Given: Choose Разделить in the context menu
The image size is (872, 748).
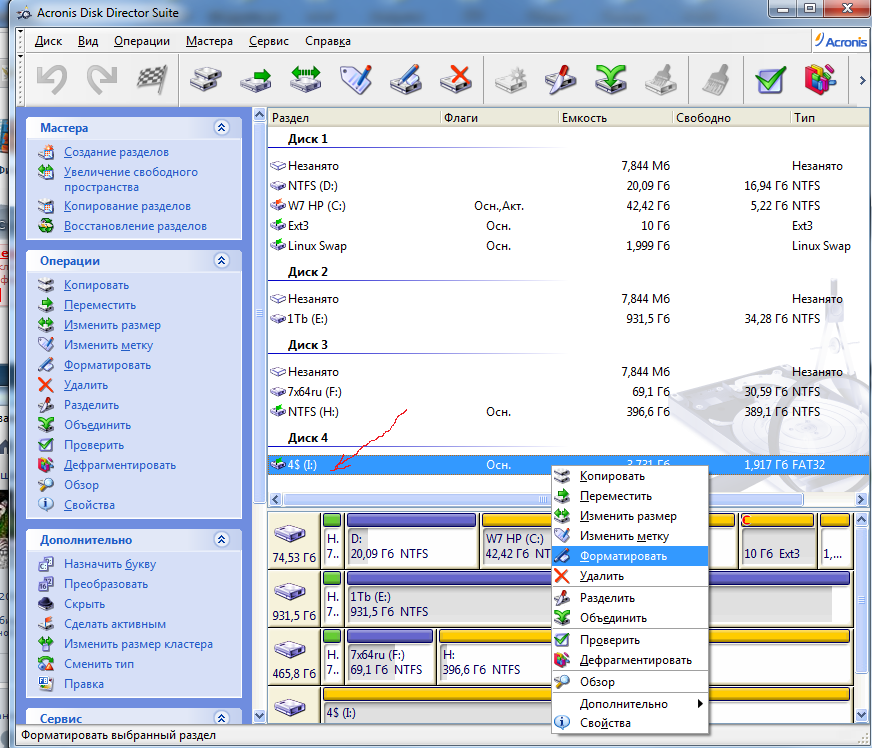Looking at the screenshot, I should [x=630, y=598].
